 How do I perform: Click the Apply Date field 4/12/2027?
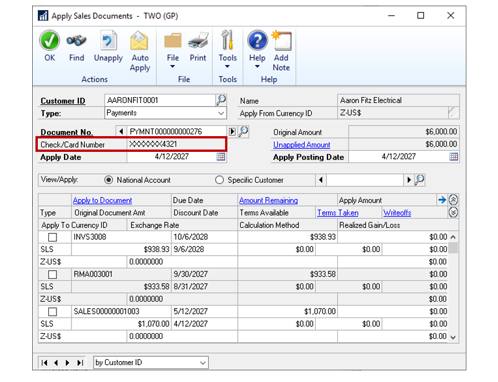[171, 157]
